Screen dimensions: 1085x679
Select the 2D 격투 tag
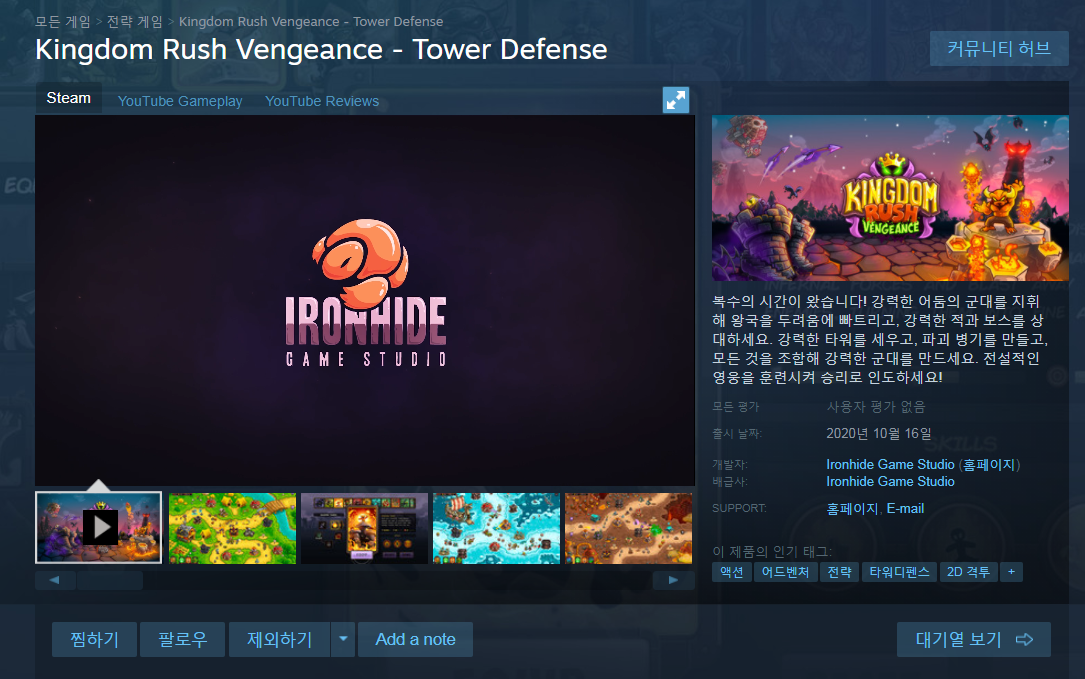pyautogui.click(x=968, y=572)
